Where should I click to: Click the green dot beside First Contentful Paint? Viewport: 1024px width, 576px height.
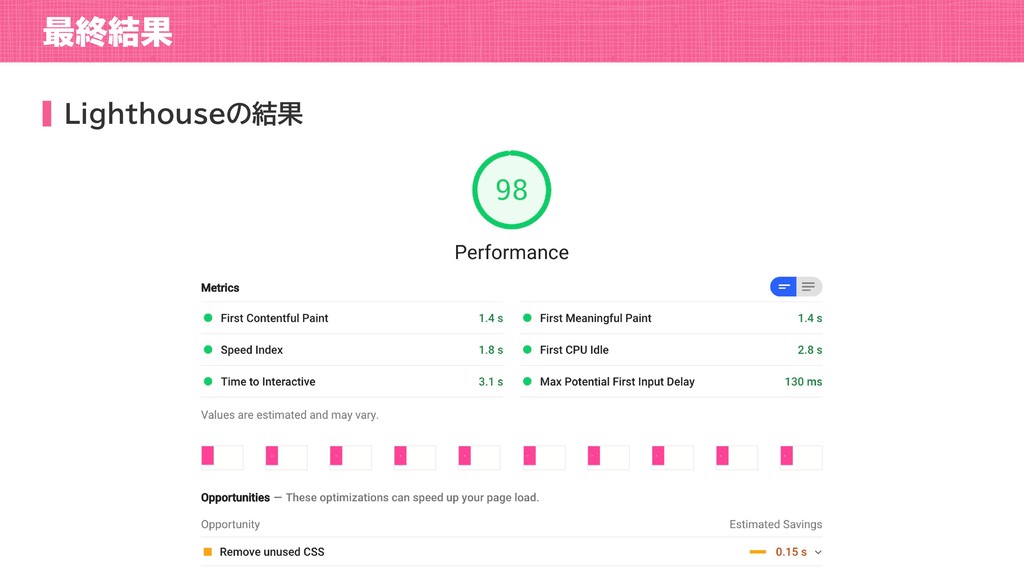(208, 318)
